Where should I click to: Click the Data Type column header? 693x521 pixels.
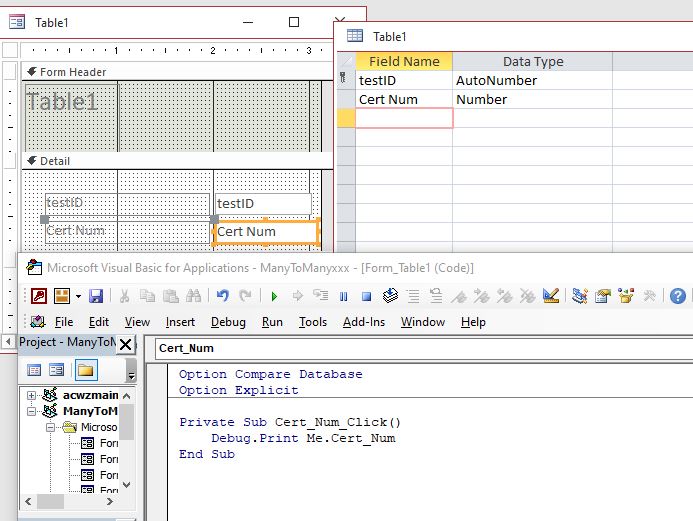[x=533, y=61]
